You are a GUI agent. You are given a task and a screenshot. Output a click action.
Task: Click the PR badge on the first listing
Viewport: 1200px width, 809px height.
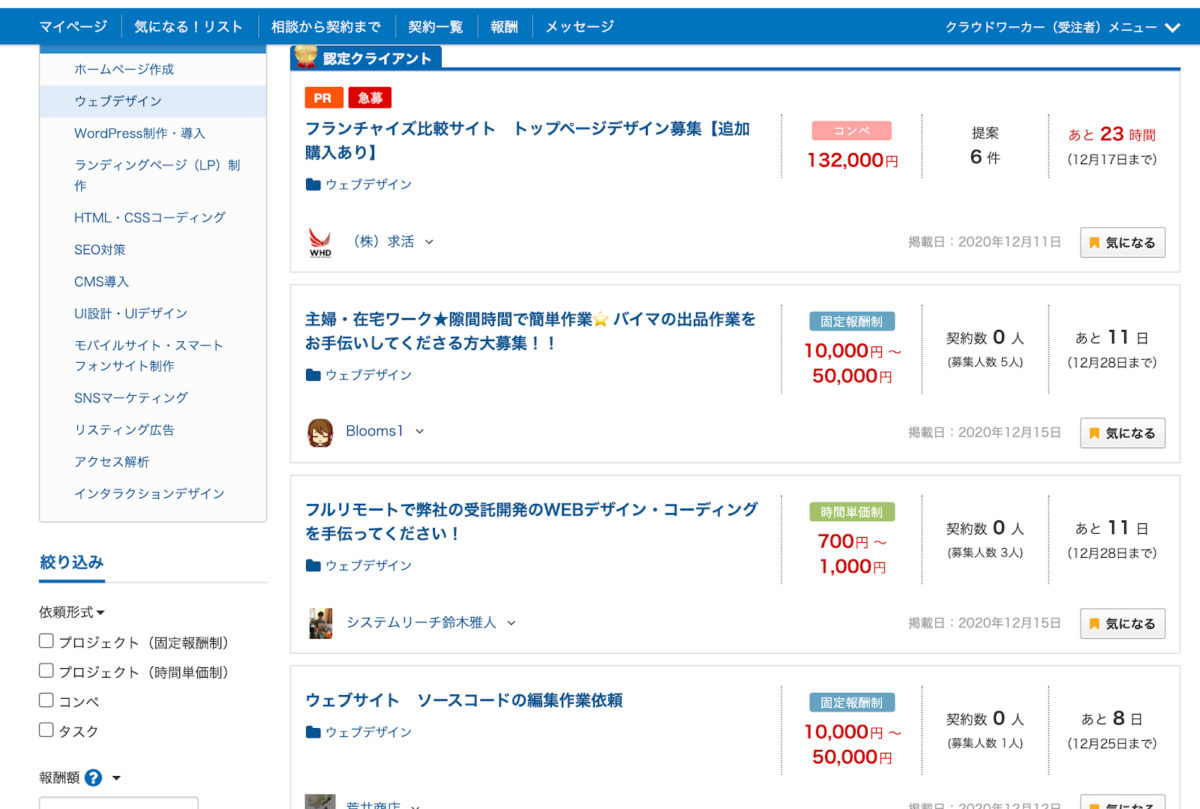[x=324, y=97]
